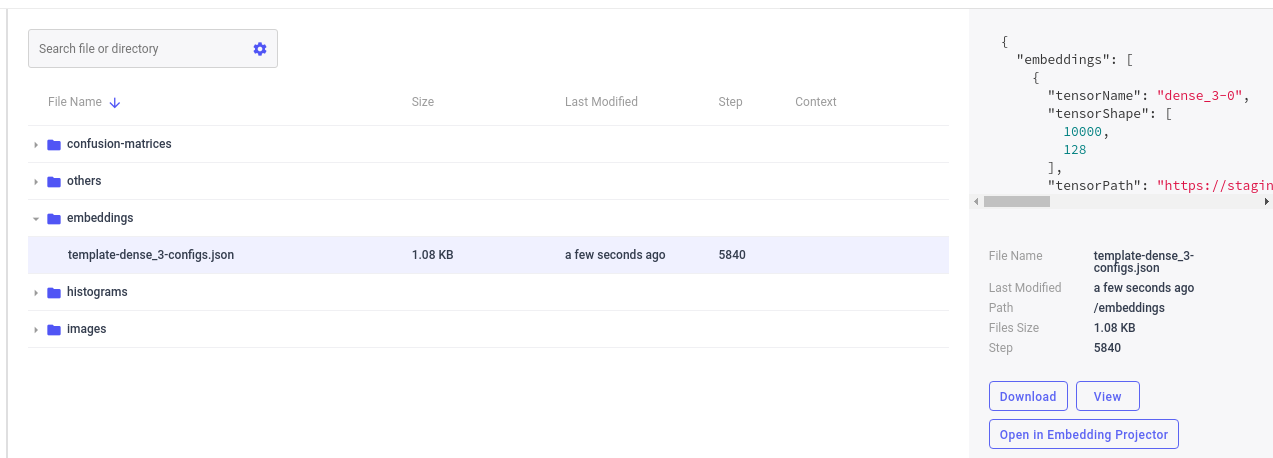Click the Search file or directory field
The image size is (1273, 458).
point(140,49)
